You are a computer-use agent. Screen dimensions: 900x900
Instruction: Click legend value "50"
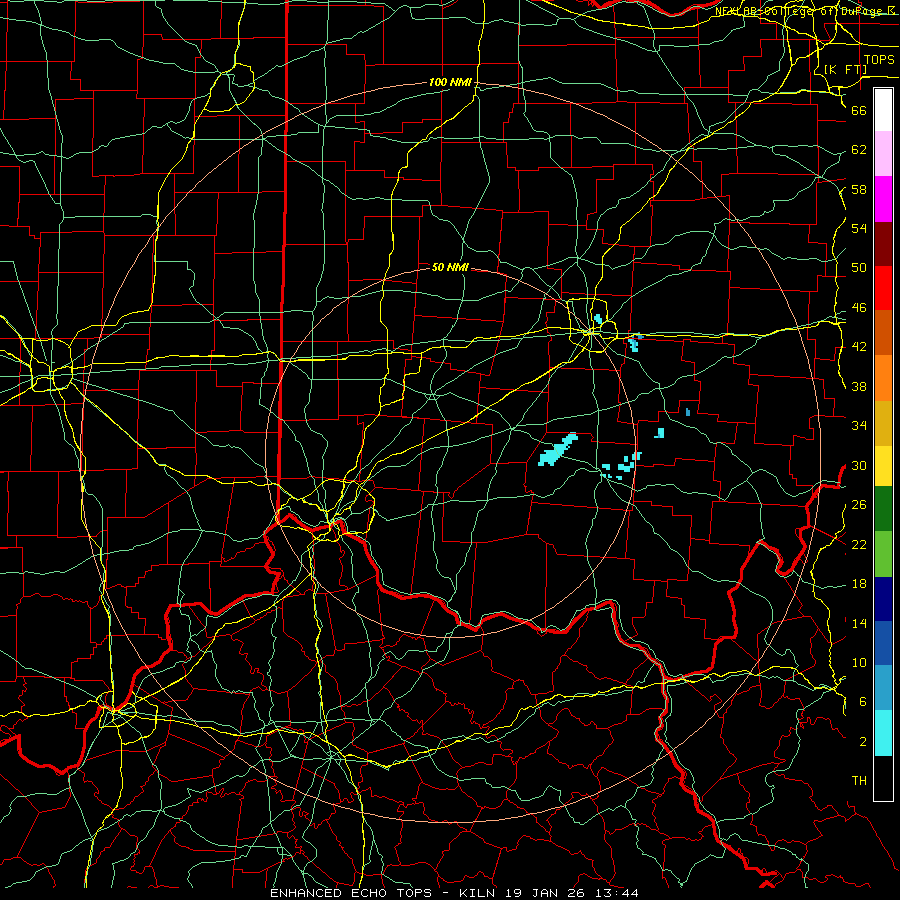[x=859, y=268]
